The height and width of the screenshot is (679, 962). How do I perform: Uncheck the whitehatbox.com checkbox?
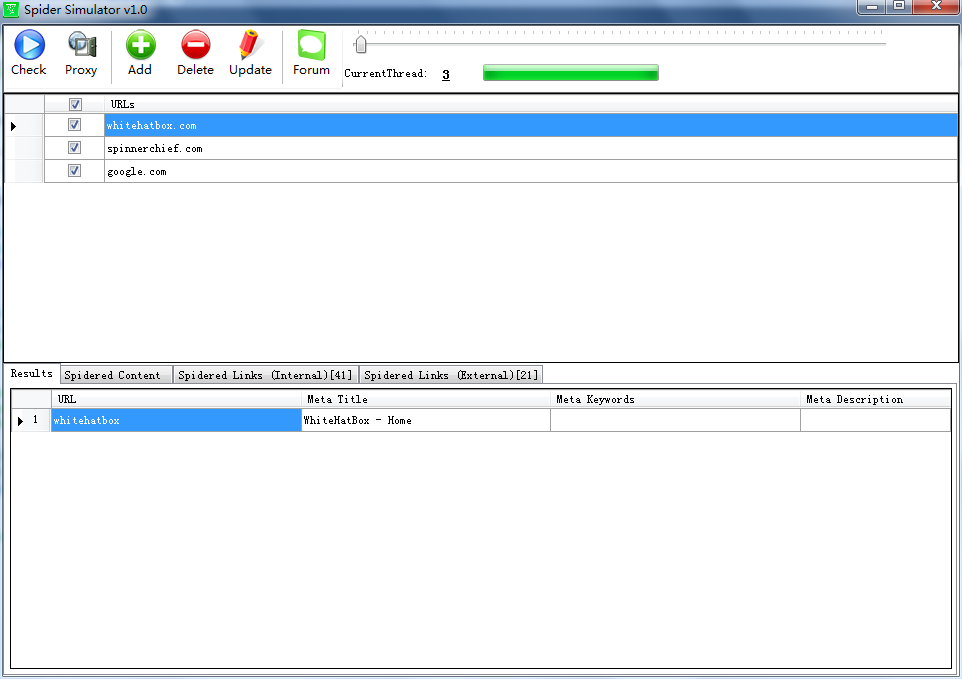coord(74,125)
